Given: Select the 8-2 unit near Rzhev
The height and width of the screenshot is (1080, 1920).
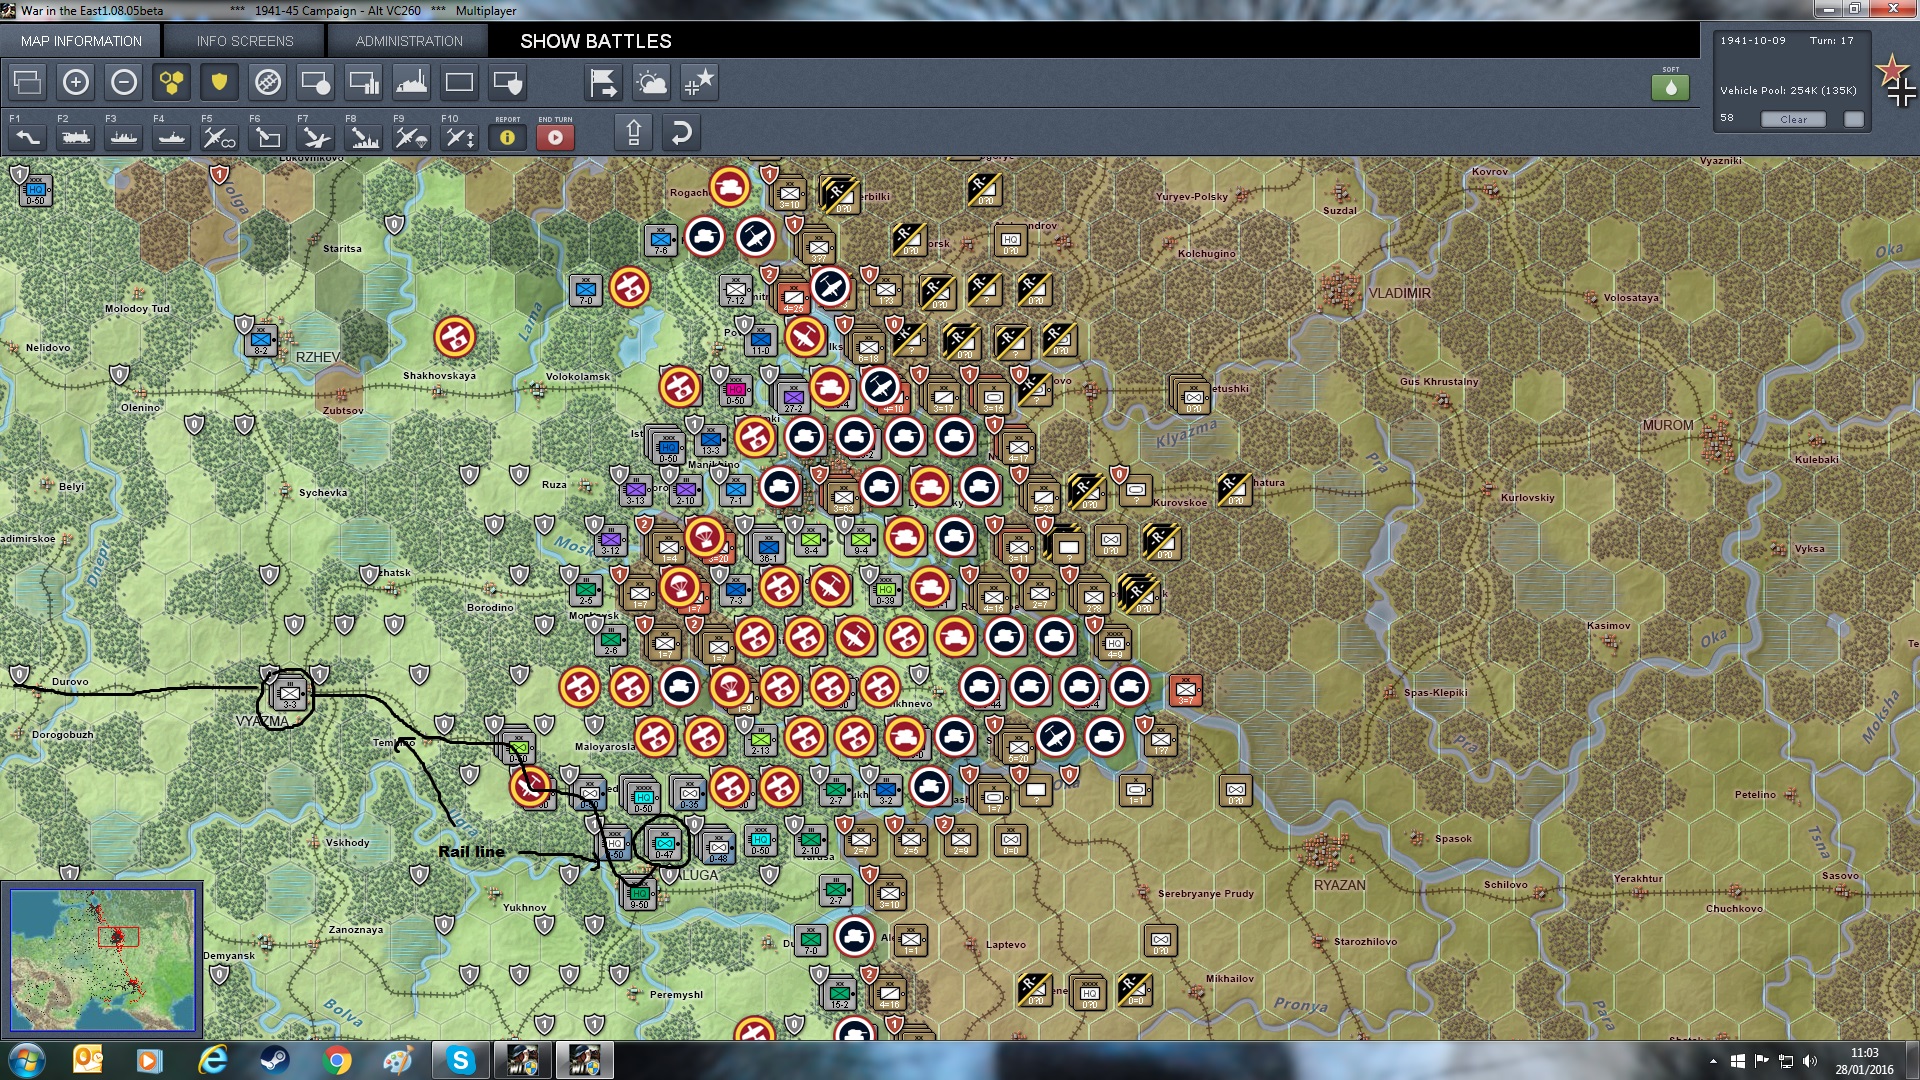Looking at the screenshot, I should click(x=261, y=341).
